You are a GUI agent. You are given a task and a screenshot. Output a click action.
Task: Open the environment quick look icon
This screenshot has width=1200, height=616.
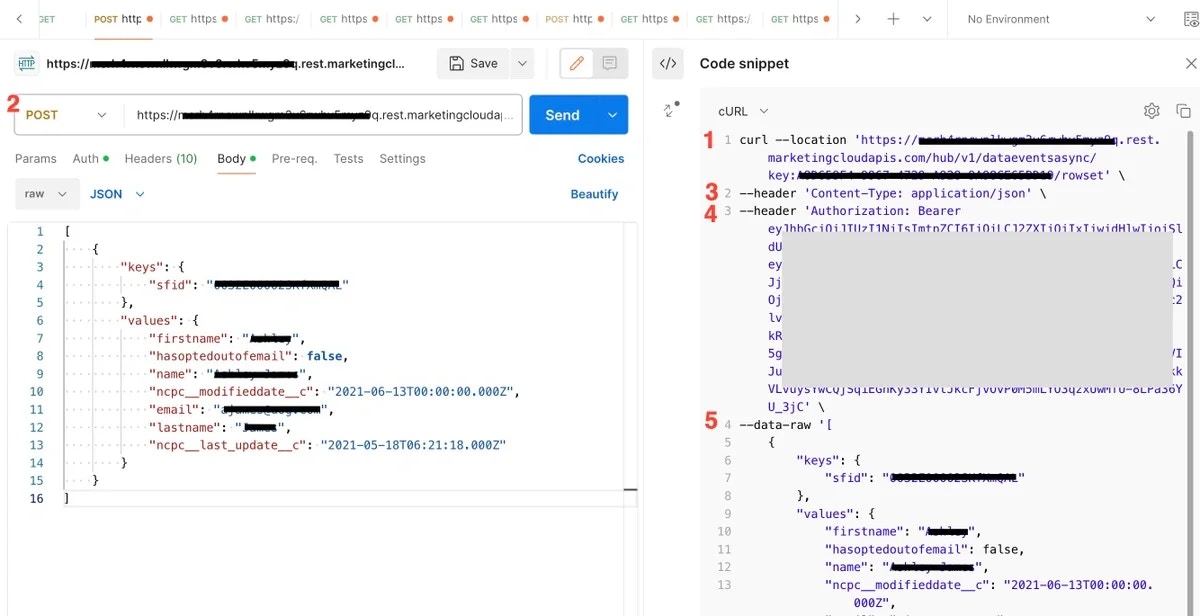1190,19
